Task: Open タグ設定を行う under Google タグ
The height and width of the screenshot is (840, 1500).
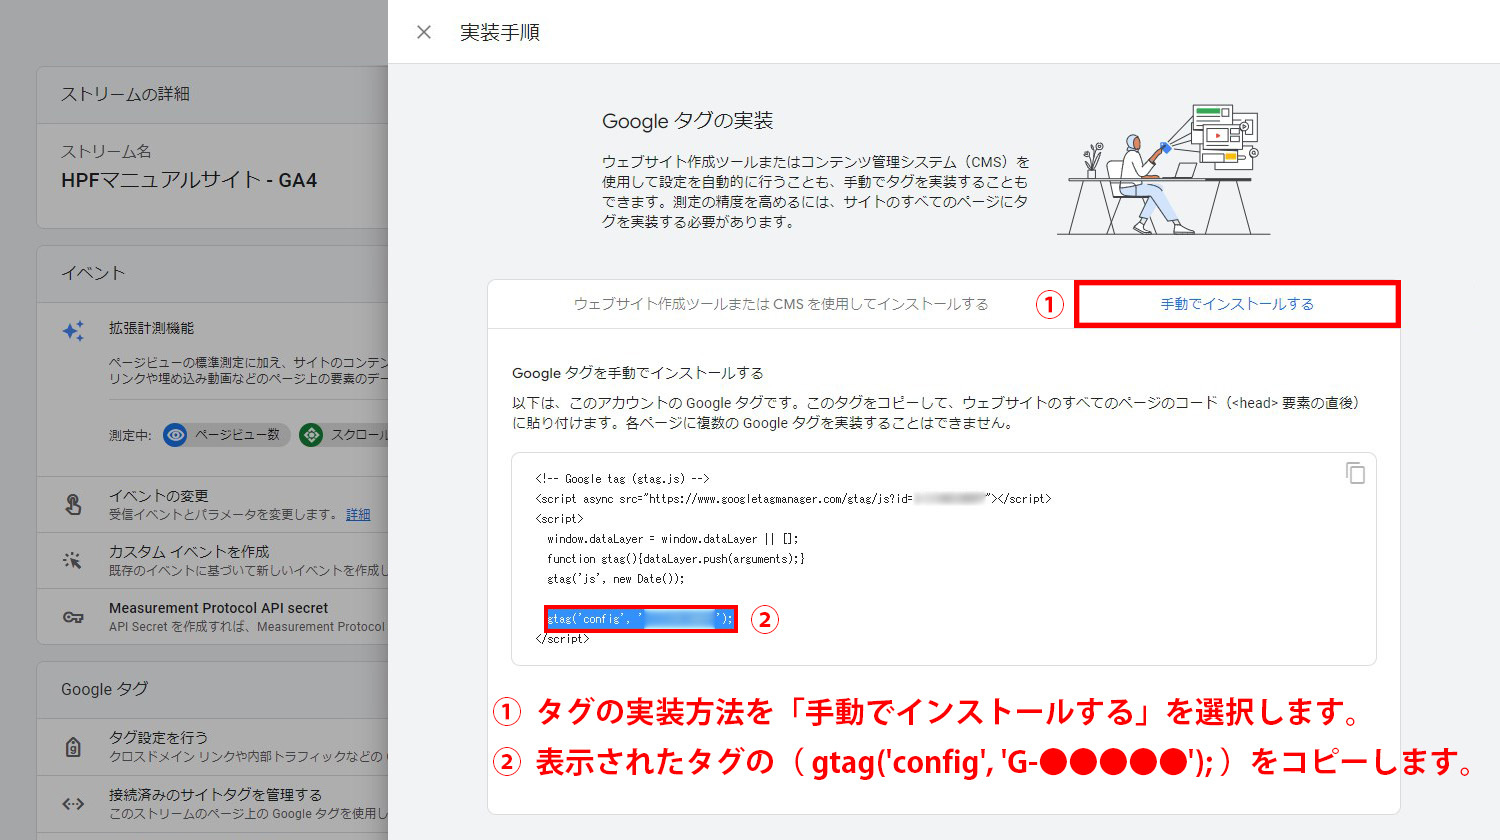Action: point(213,746)
